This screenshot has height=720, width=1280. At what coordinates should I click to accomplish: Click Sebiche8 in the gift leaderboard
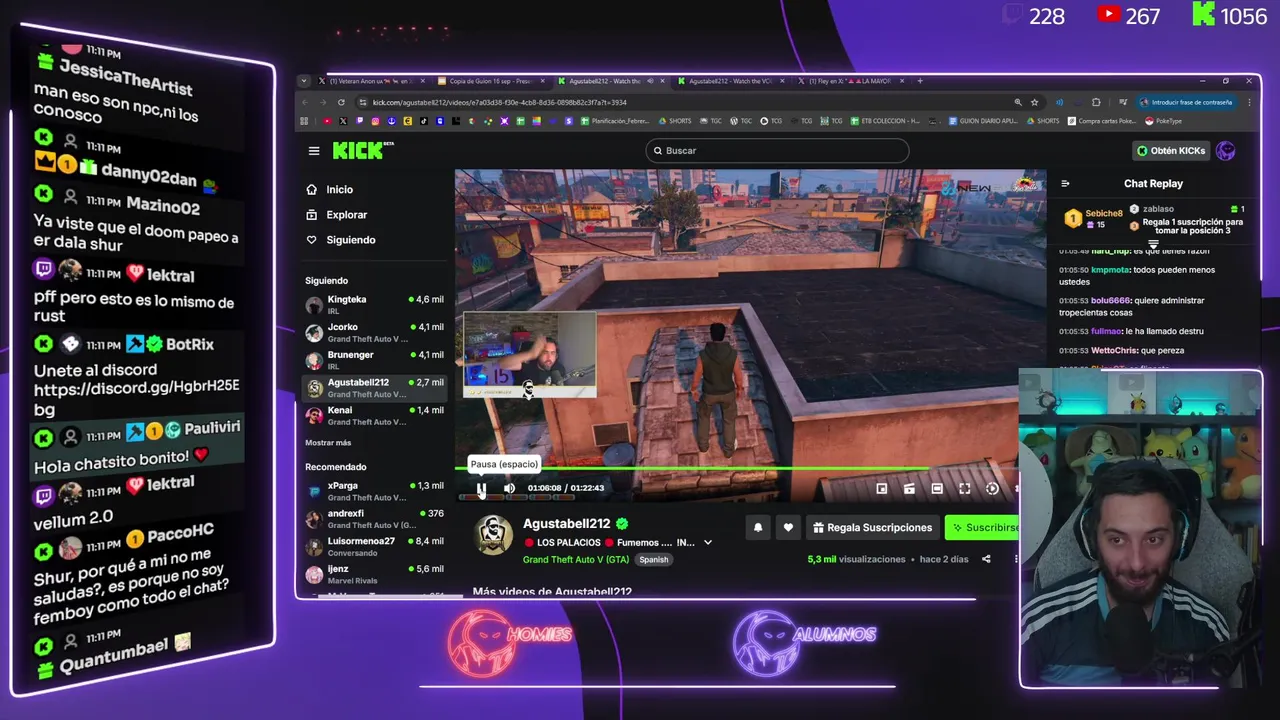pos(1093,218)
